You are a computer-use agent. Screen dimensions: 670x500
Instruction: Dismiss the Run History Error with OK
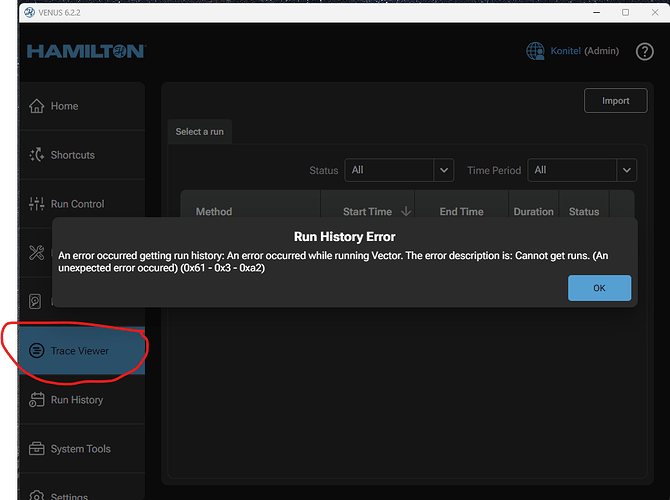(599, 288)
